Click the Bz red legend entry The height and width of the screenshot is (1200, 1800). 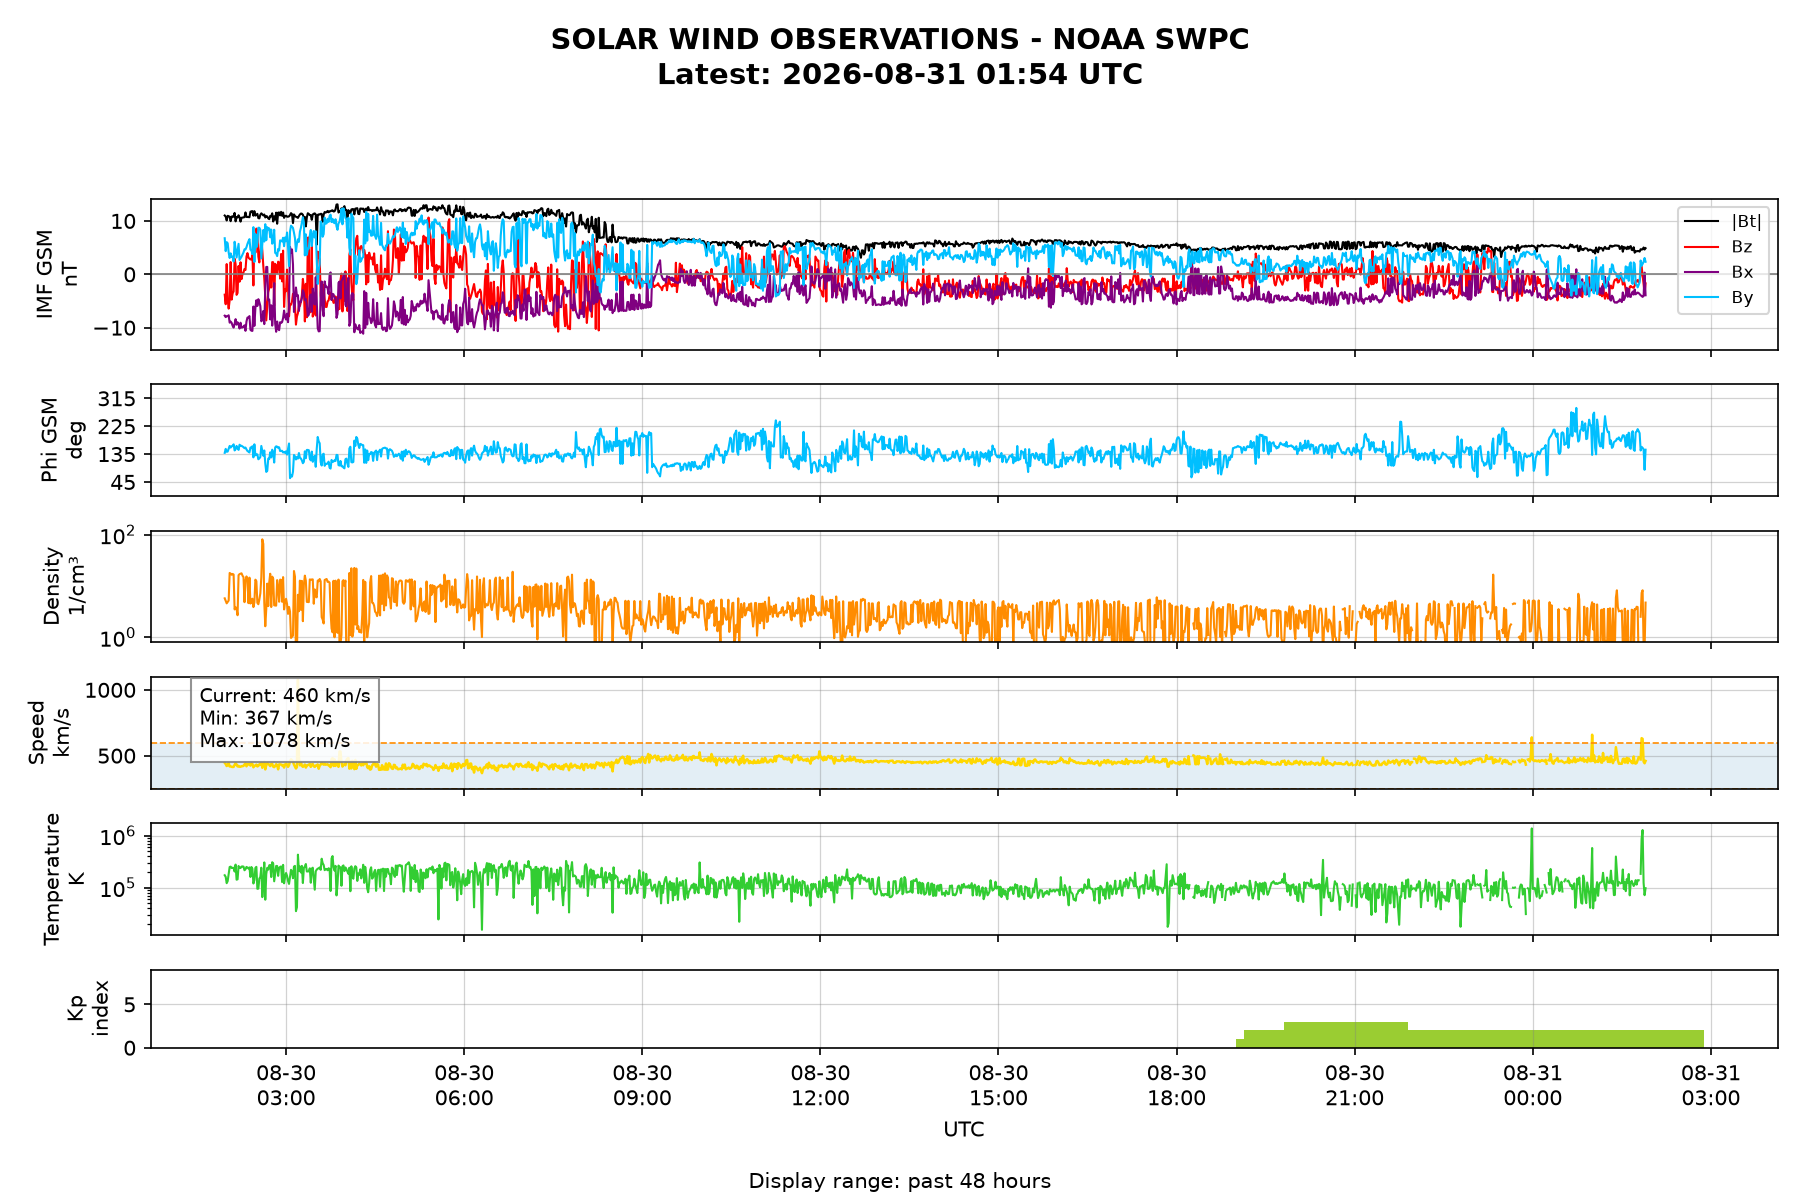(x=1723, y=247)
